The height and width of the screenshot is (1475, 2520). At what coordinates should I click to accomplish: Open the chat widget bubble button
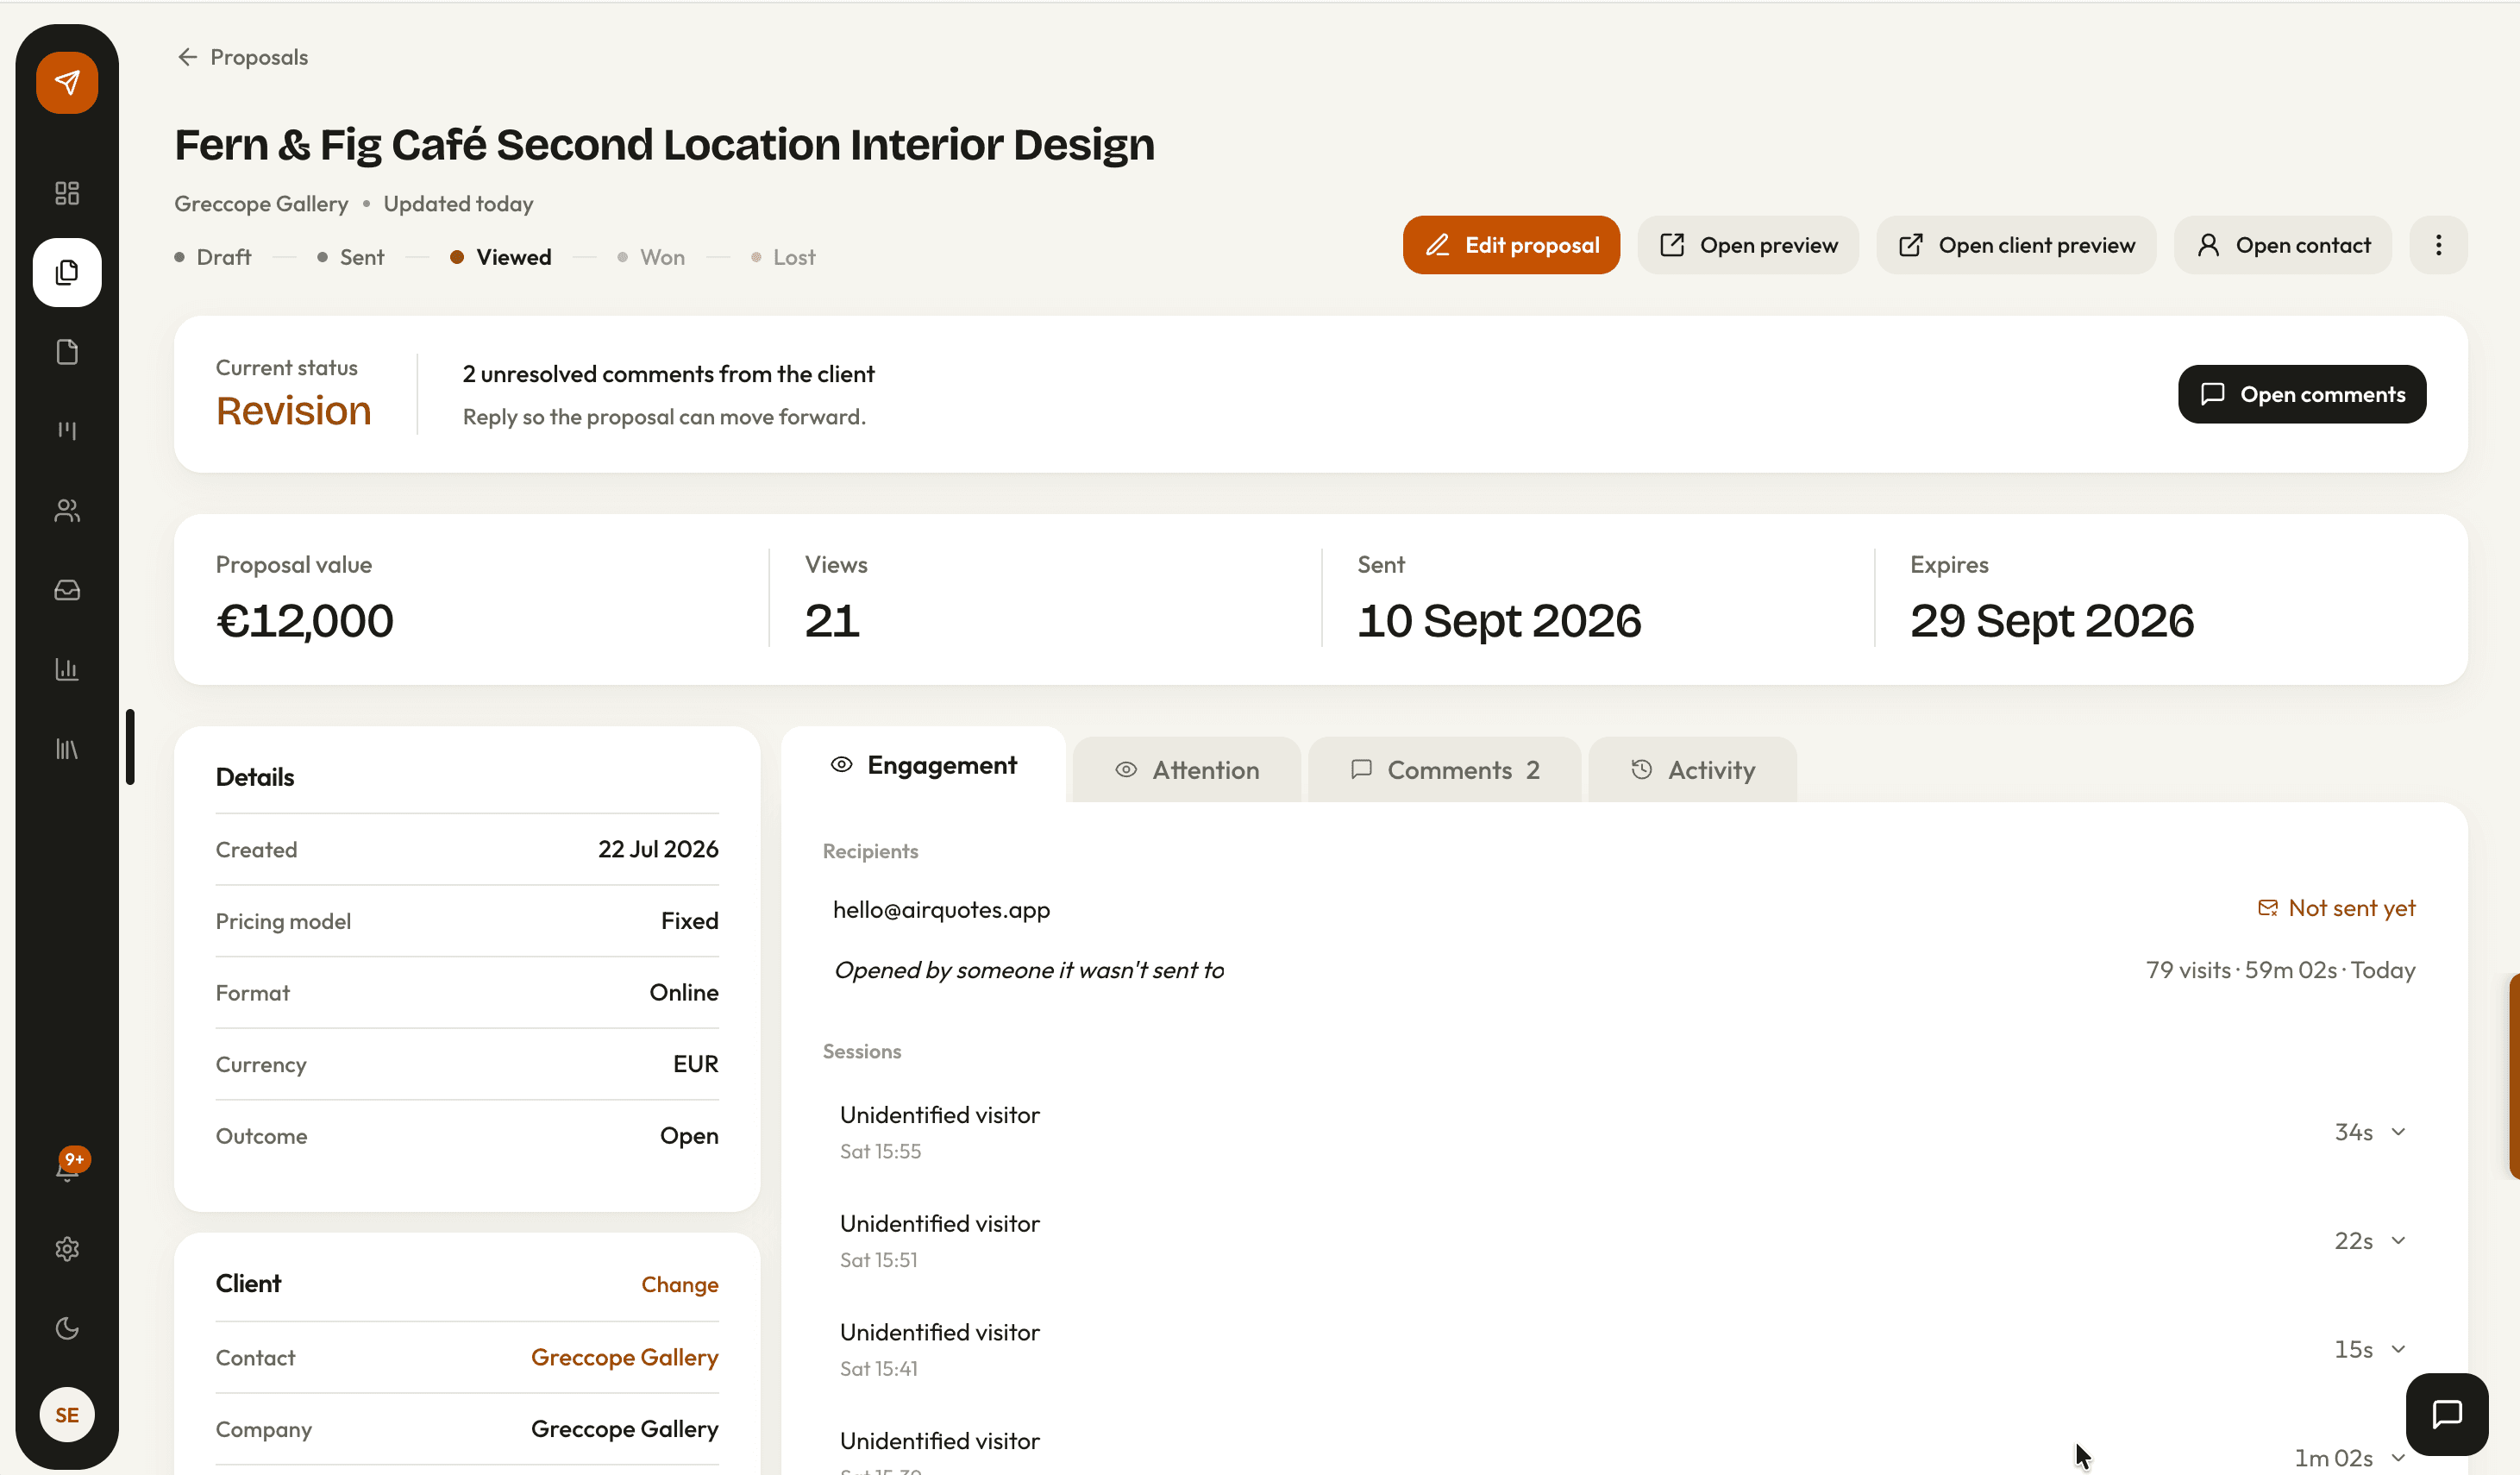[2446, 1414]
